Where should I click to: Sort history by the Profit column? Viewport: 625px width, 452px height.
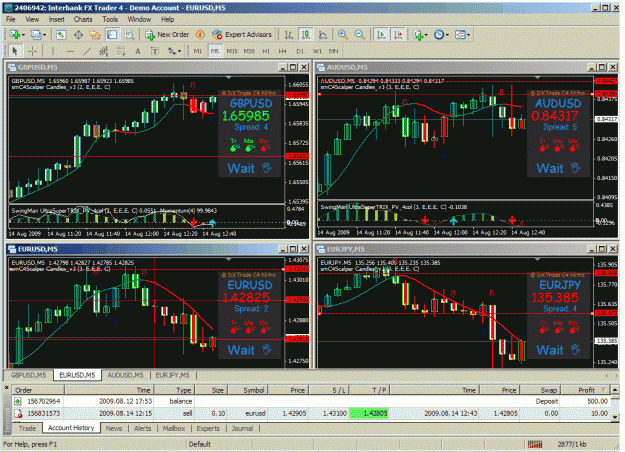coord(586,390)
